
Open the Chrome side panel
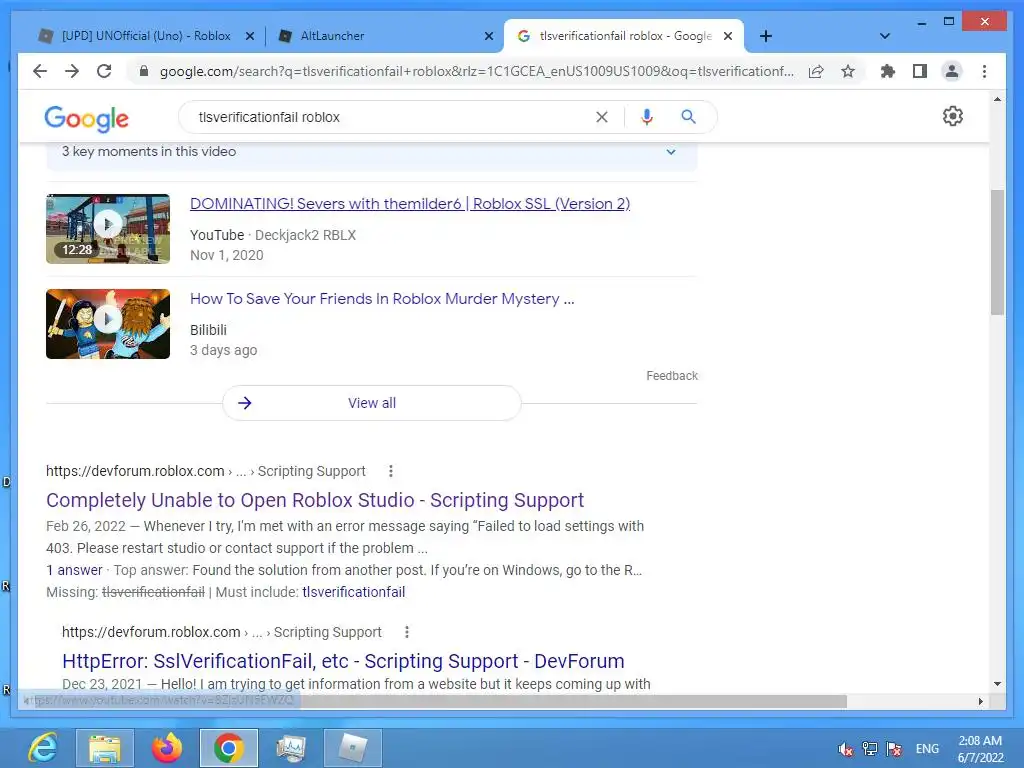[x=920, y=71]
